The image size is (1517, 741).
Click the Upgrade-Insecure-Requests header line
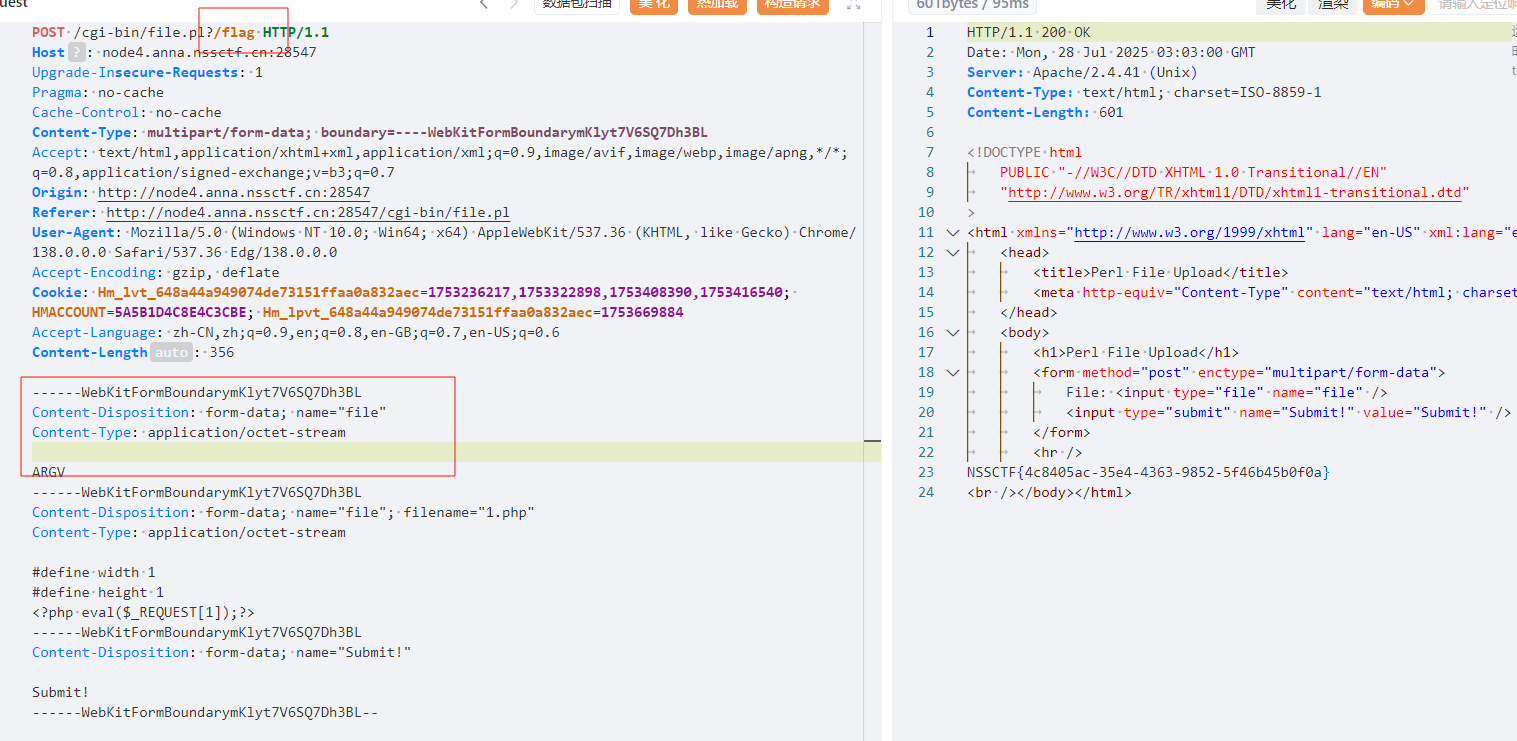[147, 72]
